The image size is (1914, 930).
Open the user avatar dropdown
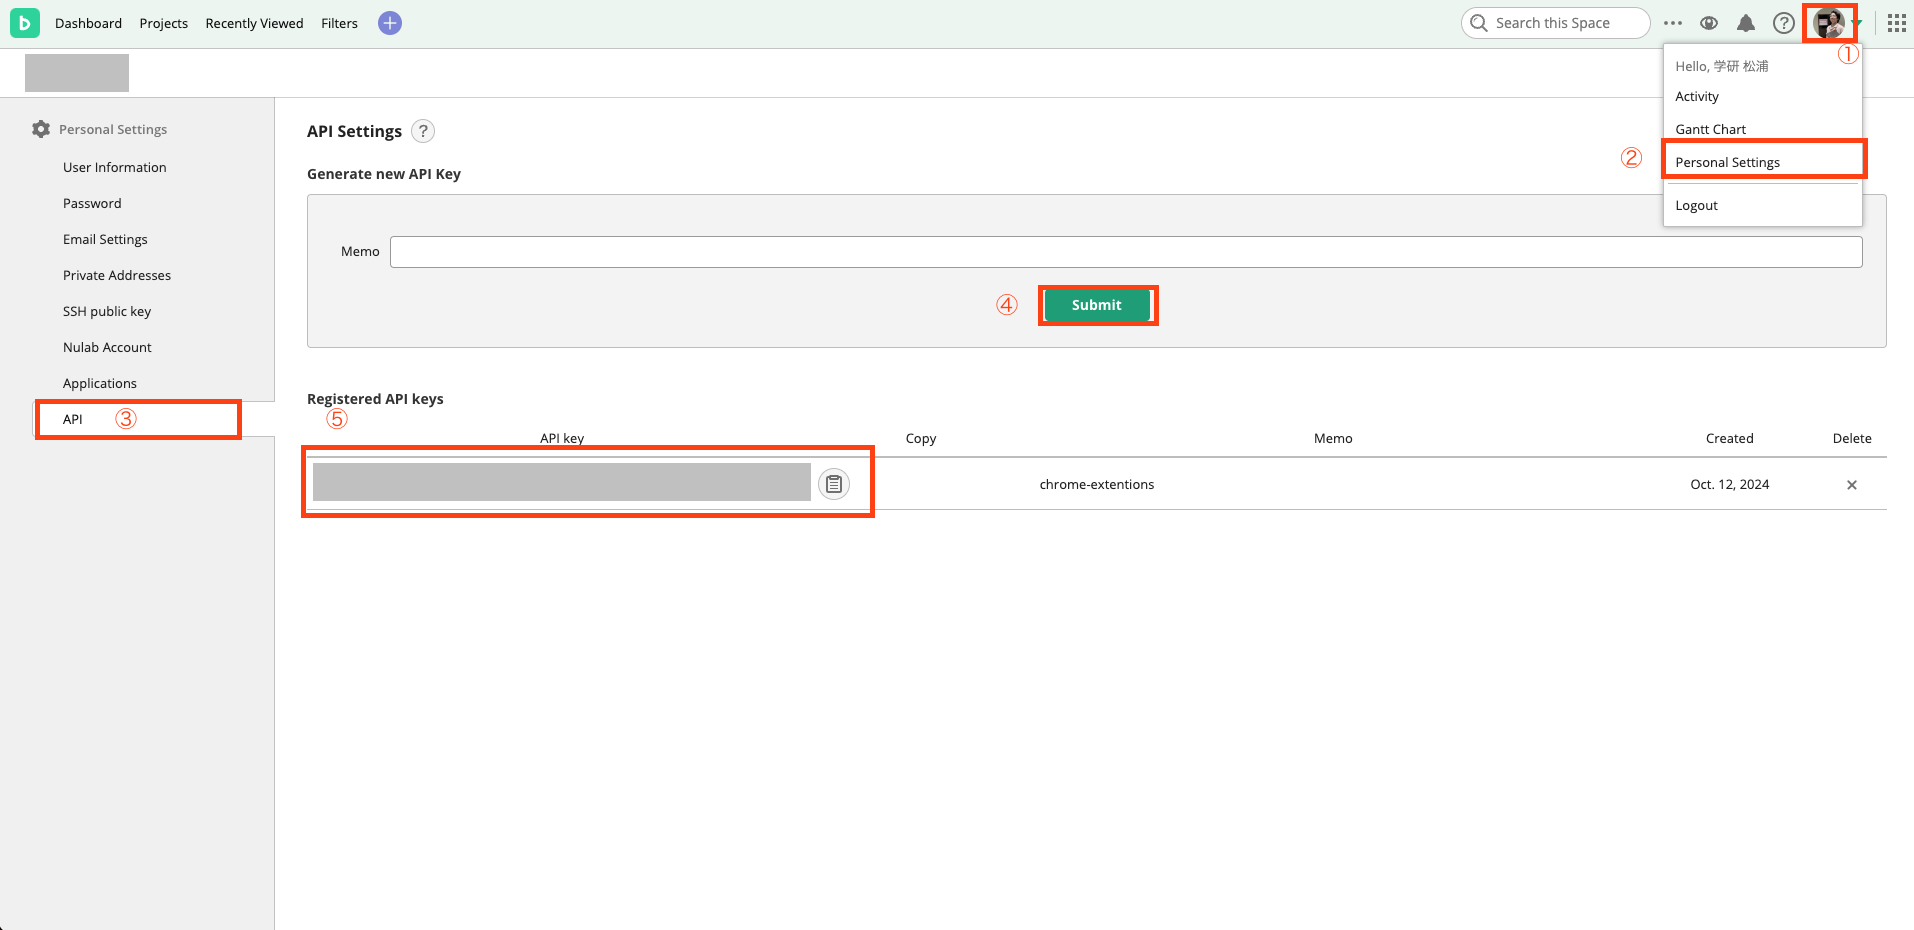coord(1828,23)
